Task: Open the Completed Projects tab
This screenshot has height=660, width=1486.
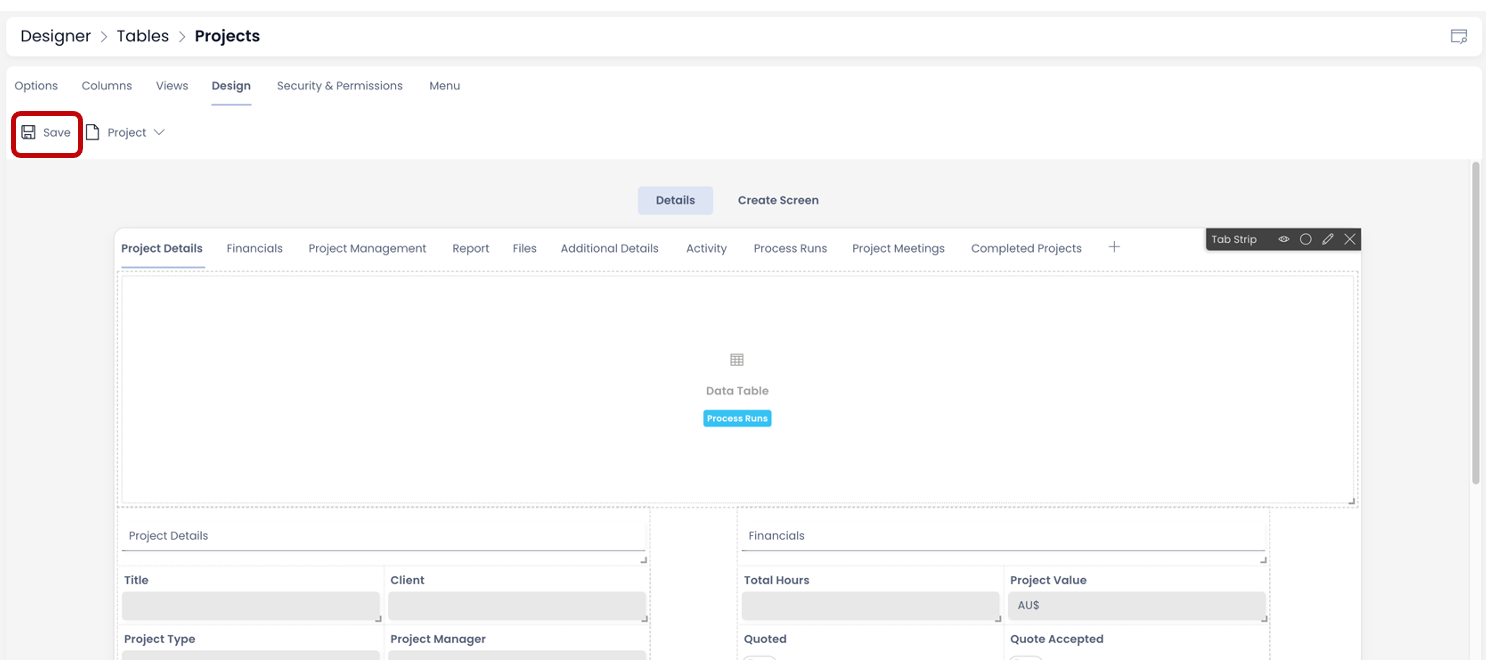Action: pyautogui.click(x=1026, y=249)
